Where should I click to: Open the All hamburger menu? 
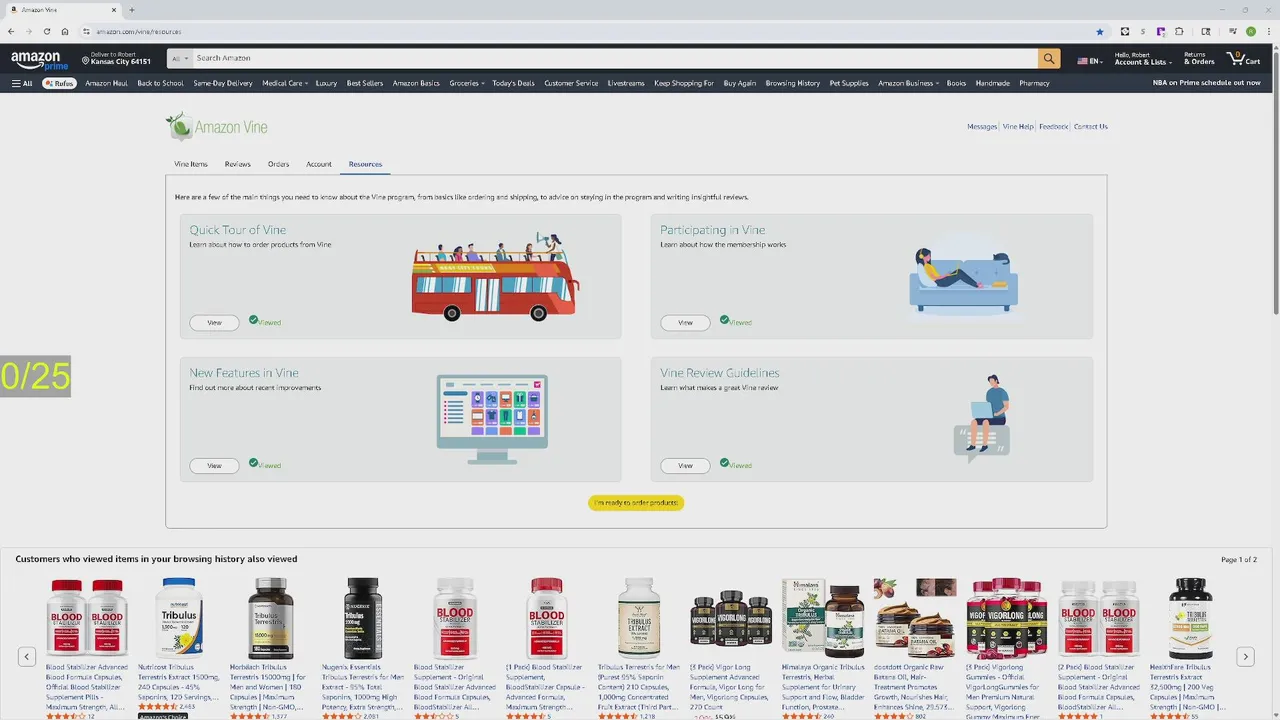point(22,83)
